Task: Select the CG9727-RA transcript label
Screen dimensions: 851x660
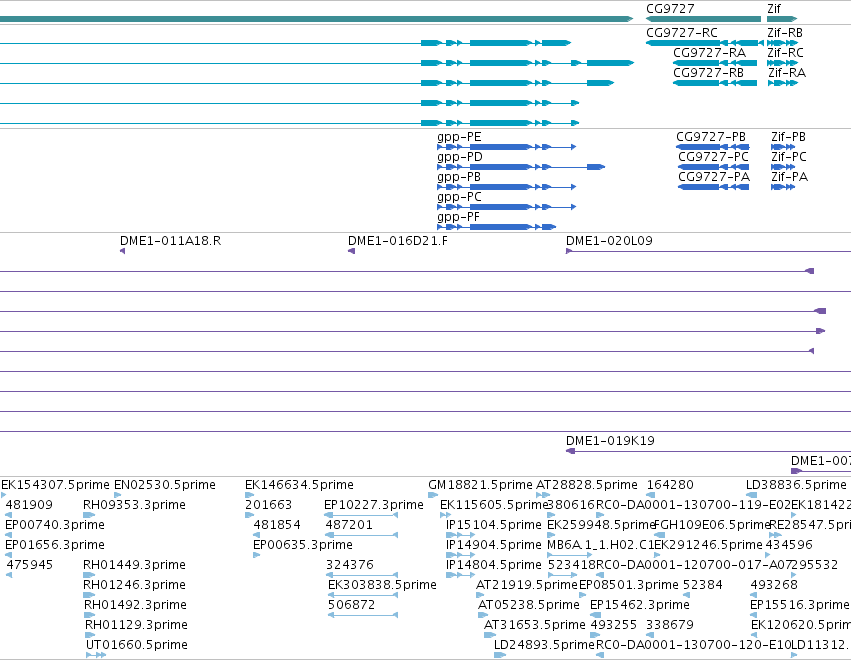Action: (x=709, y=53)
